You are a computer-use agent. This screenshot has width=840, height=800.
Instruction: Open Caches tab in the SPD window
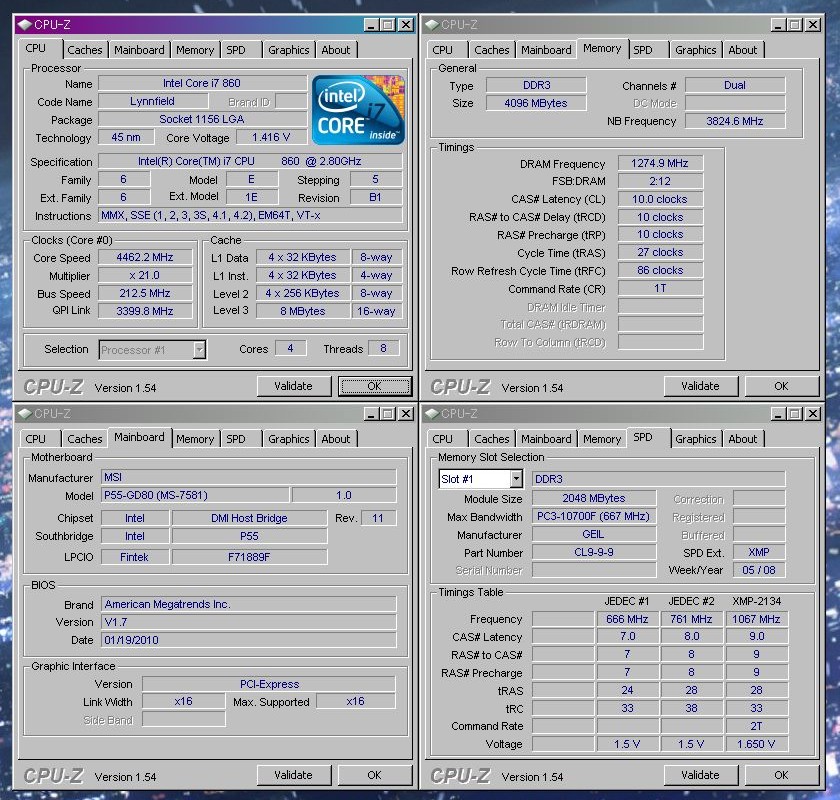click(492, 439)
